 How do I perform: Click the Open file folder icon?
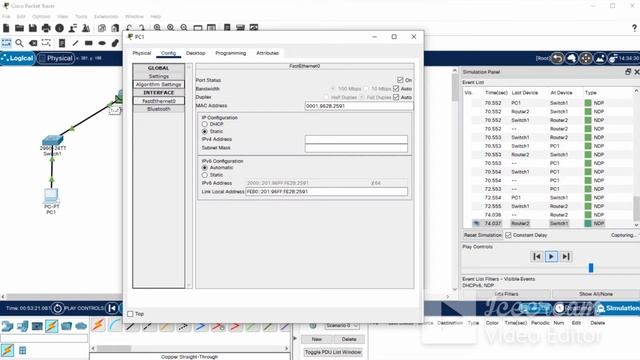point(19,28)
